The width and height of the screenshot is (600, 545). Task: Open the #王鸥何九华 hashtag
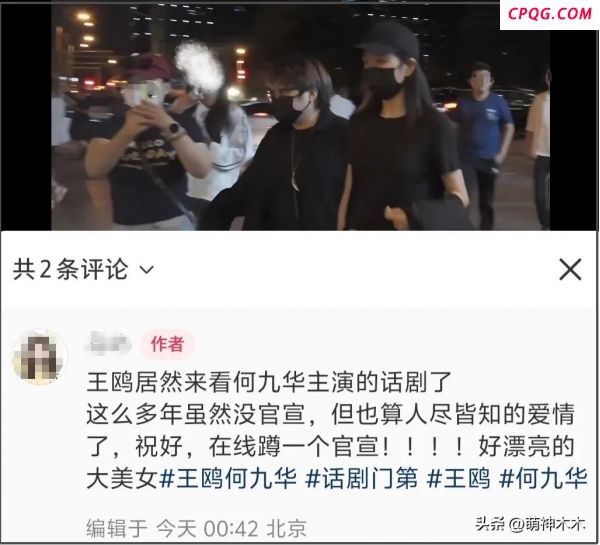(x=228, y=478)
